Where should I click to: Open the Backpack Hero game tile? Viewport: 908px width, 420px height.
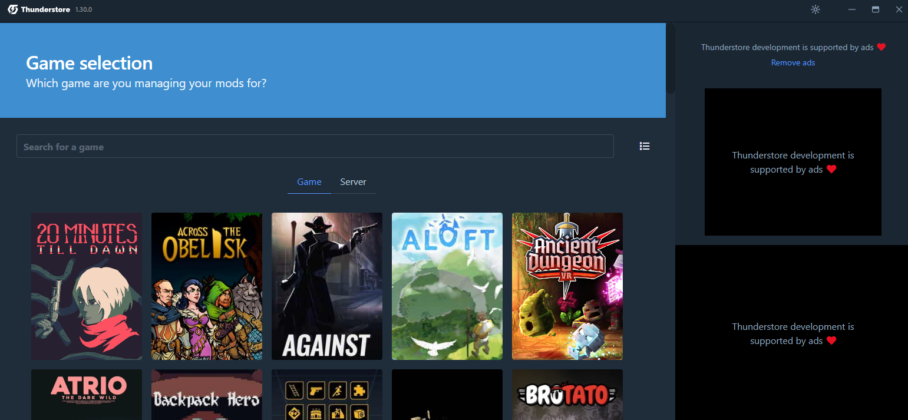click(206, 395)
